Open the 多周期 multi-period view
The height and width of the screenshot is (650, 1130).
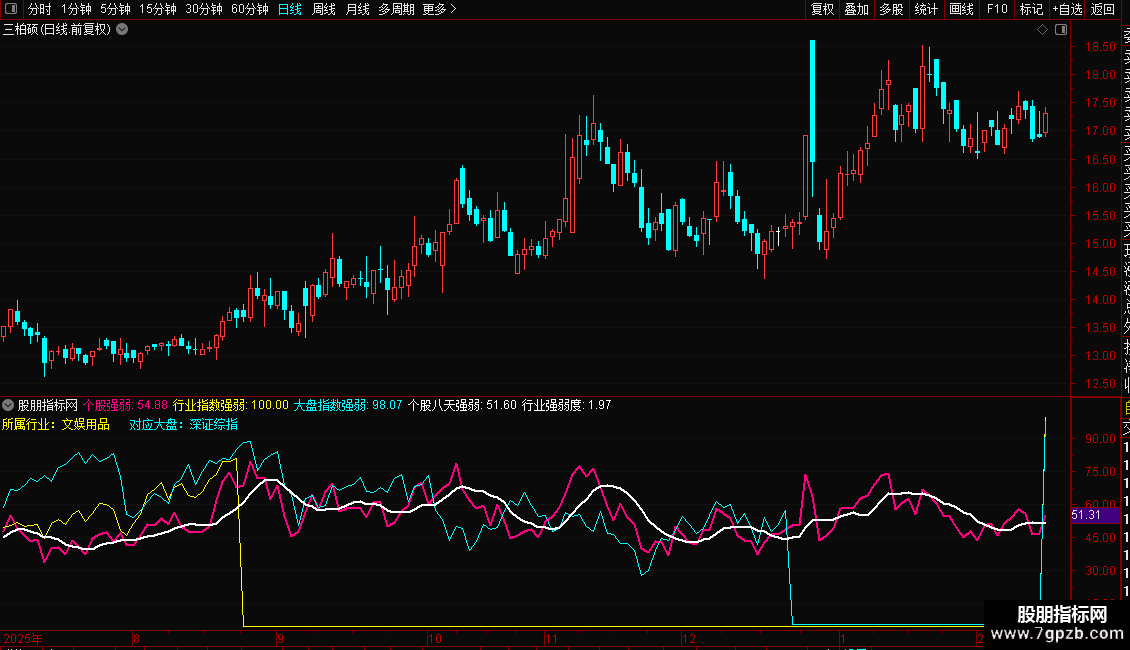click(396, 9)
